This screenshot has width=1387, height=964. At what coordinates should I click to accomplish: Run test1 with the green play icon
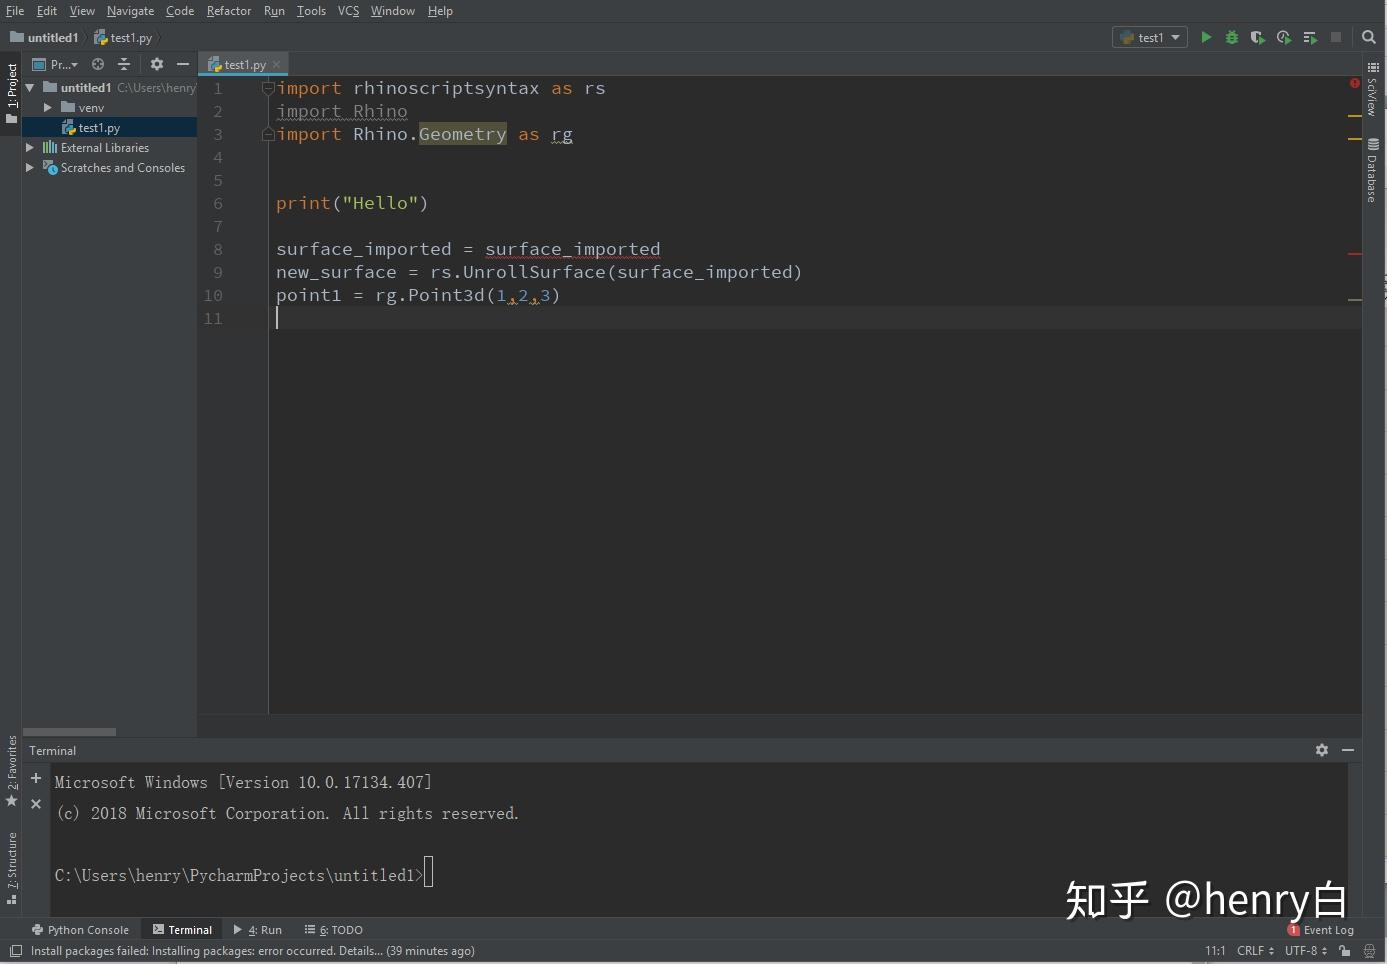[1206, 37]
